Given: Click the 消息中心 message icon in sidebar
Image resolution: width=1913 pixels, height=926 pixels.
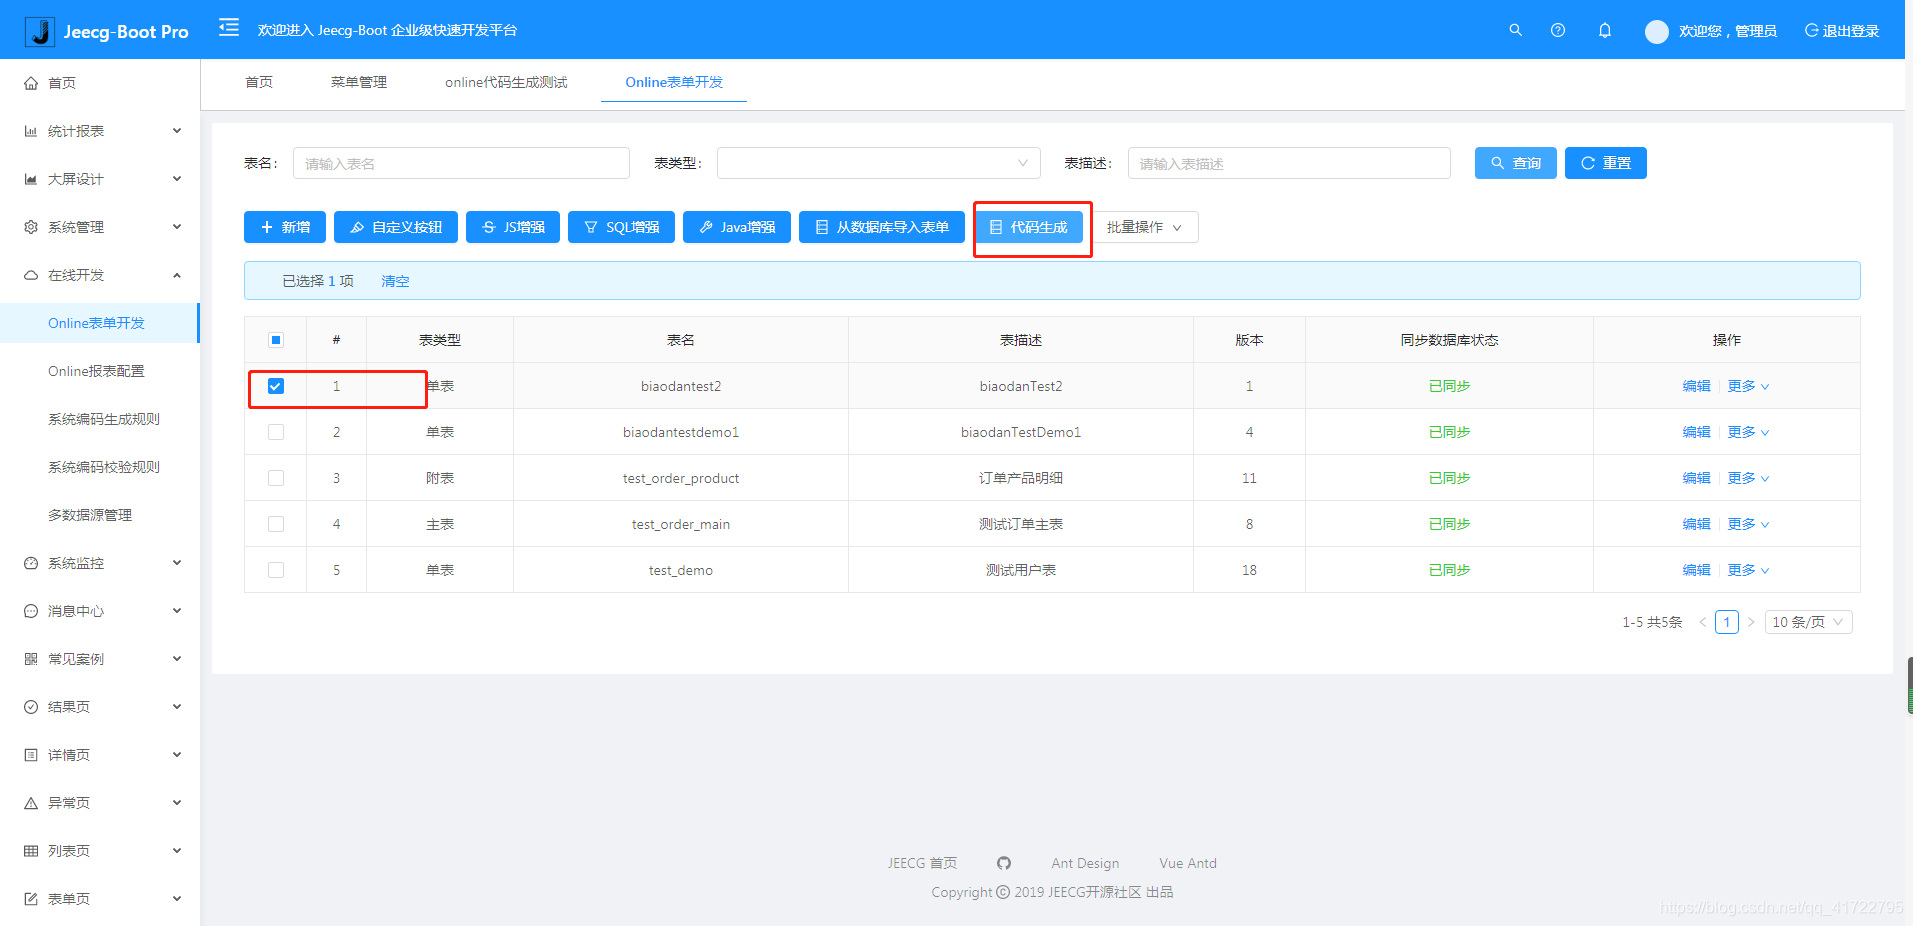Looking at the screenshot, I should click(31, 611).
